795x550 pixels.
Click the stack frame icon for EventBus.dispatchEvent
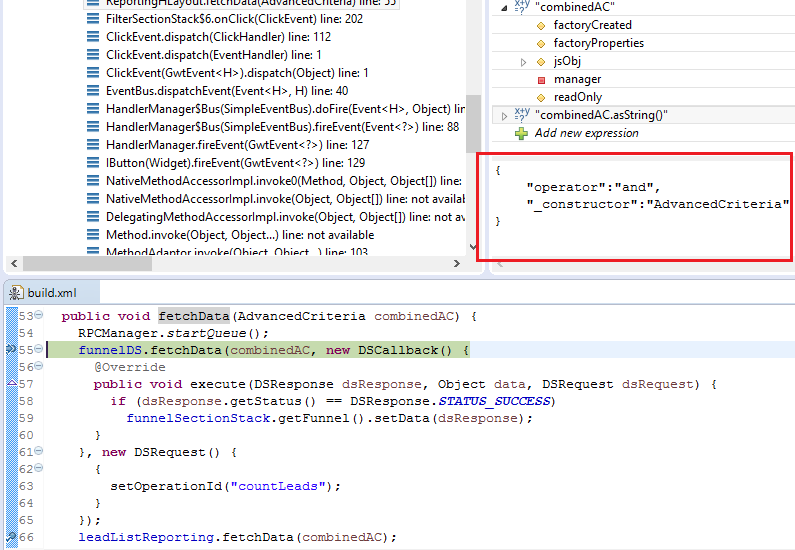click(x=93, y=91)
